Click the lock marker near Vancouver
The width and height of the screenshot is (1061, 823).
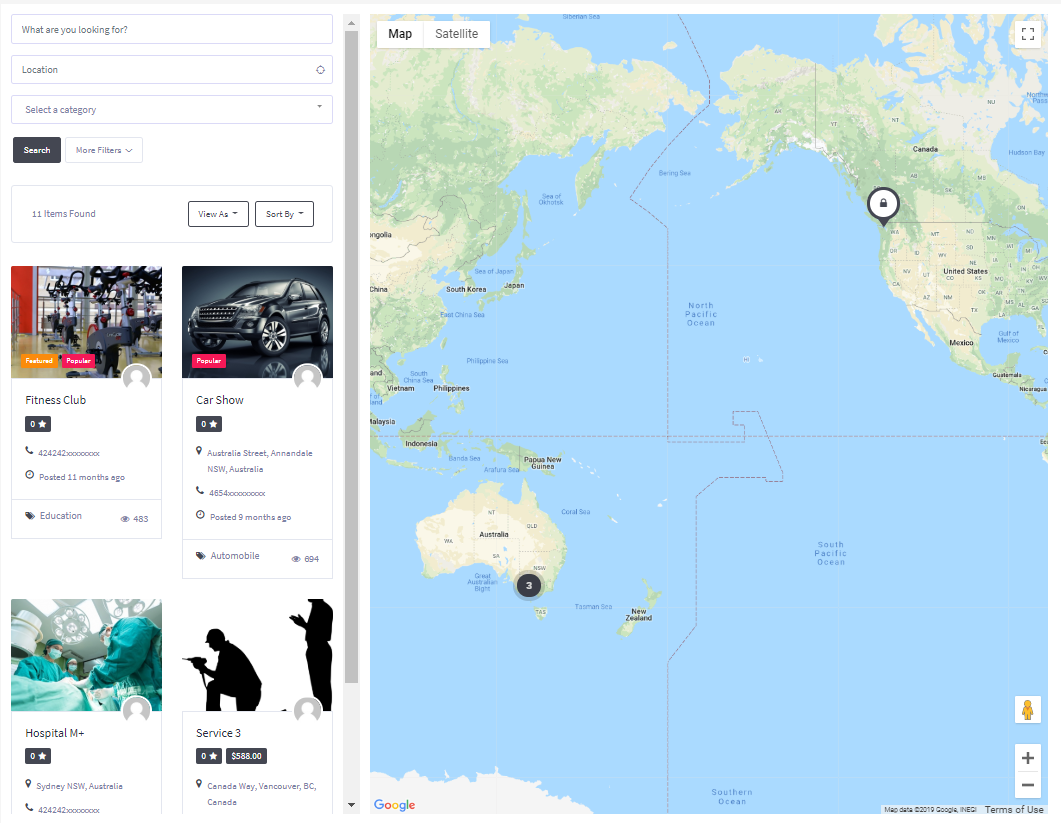tap(883, 205)
